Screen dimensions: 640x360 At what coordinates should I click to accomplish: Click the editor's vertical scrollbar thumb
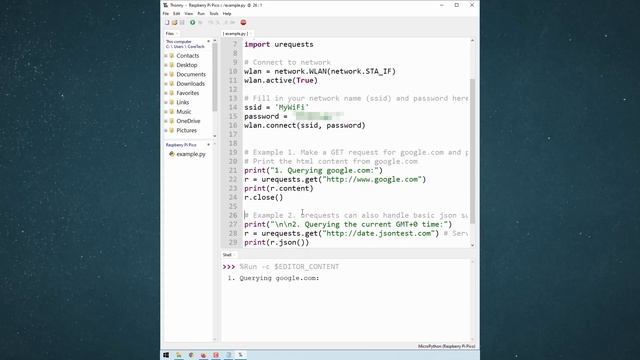pyautogui.click(x=473, y=151)
